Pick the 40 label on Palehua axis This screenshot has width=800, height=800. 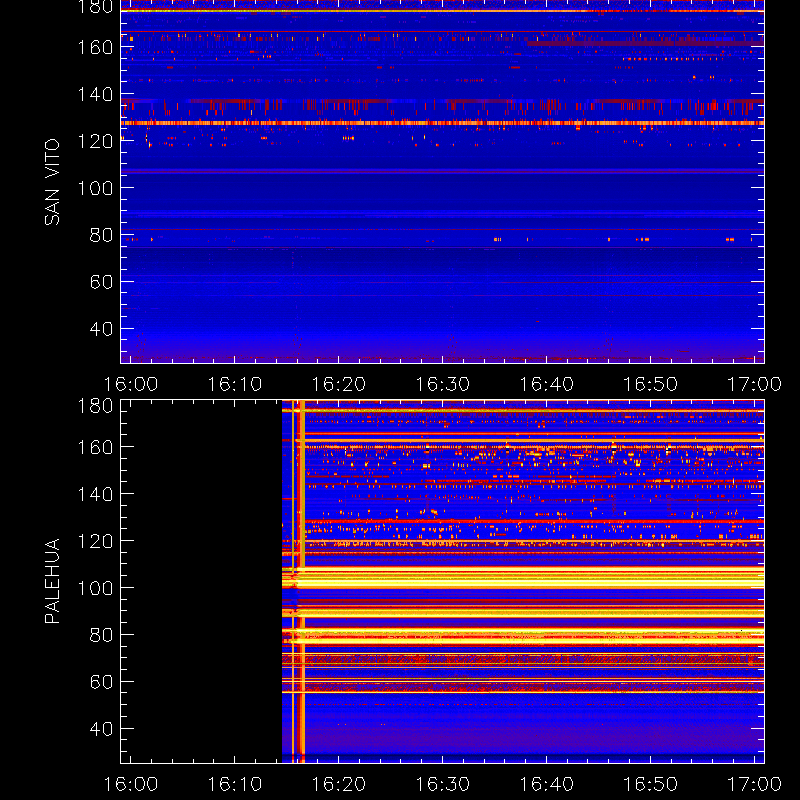pyautogui.click(x=101, y=729)
